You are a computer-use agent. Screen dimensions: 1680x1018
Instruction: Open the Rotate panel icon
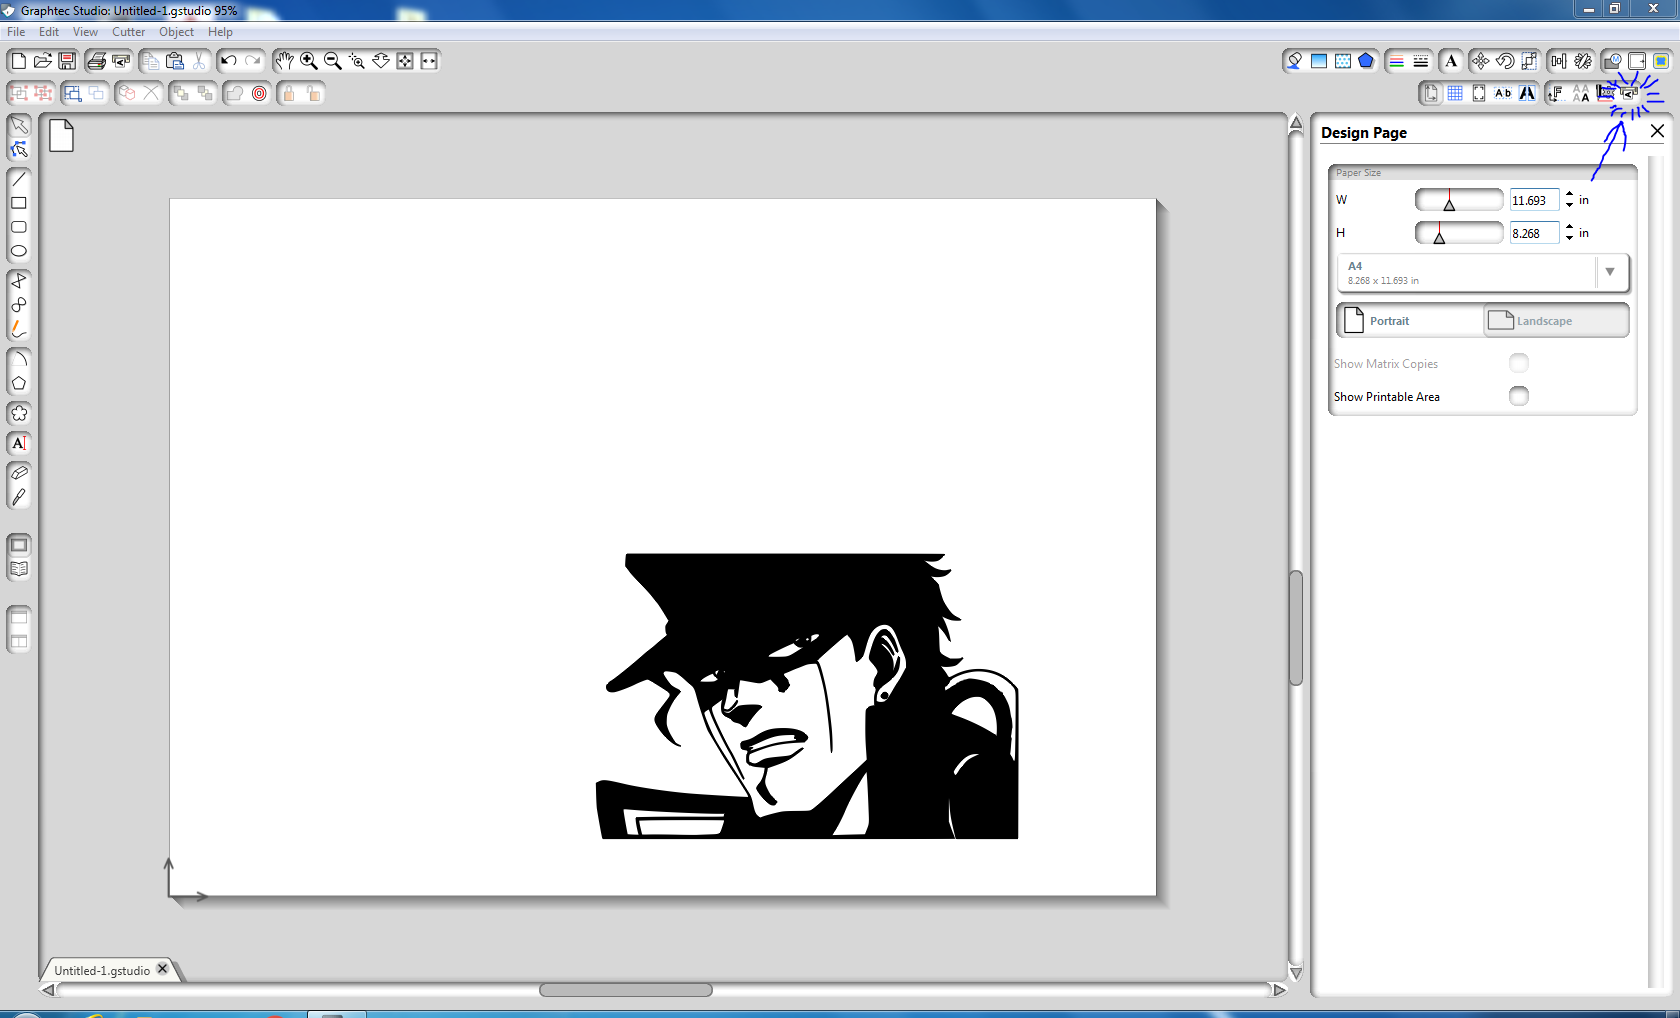[1505, 61]
